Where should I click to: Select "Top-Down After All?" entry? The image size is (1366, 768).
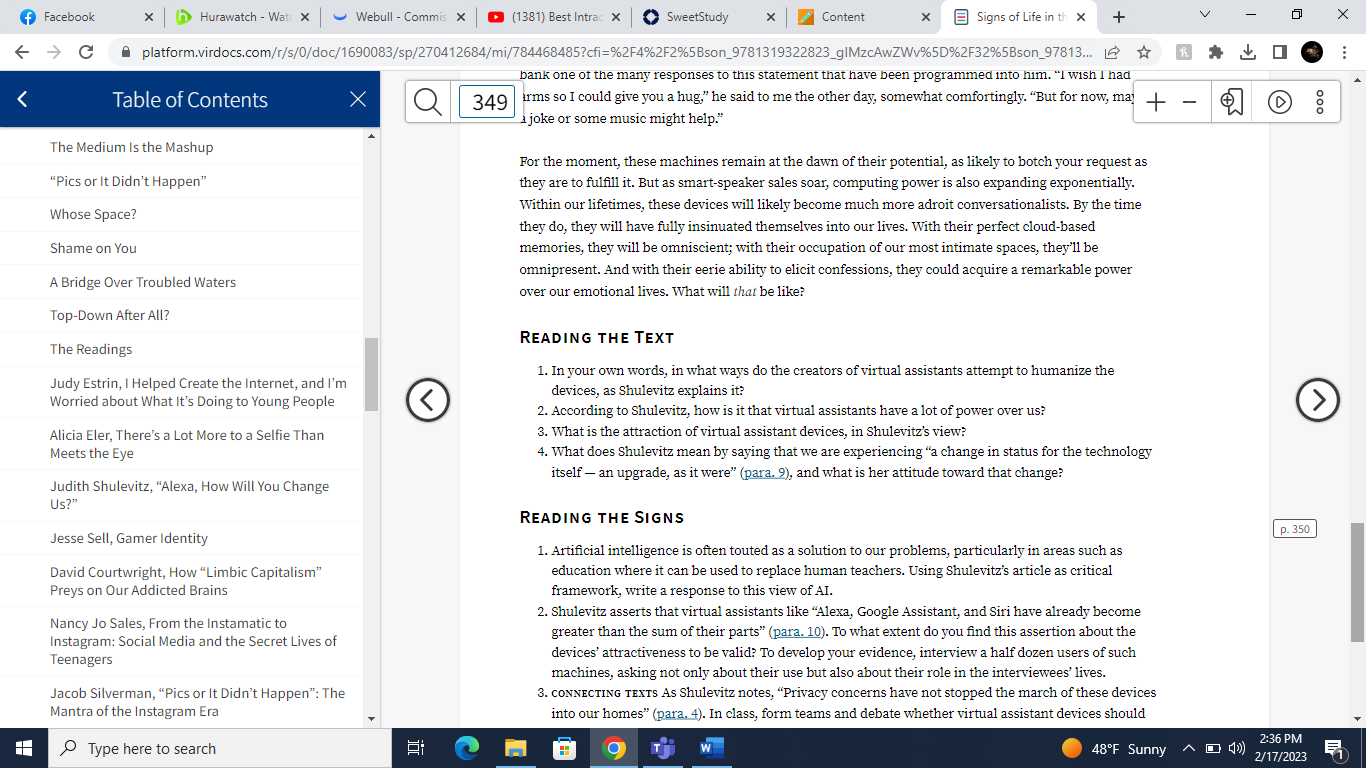pyautogui.click(x=110, y=315)
